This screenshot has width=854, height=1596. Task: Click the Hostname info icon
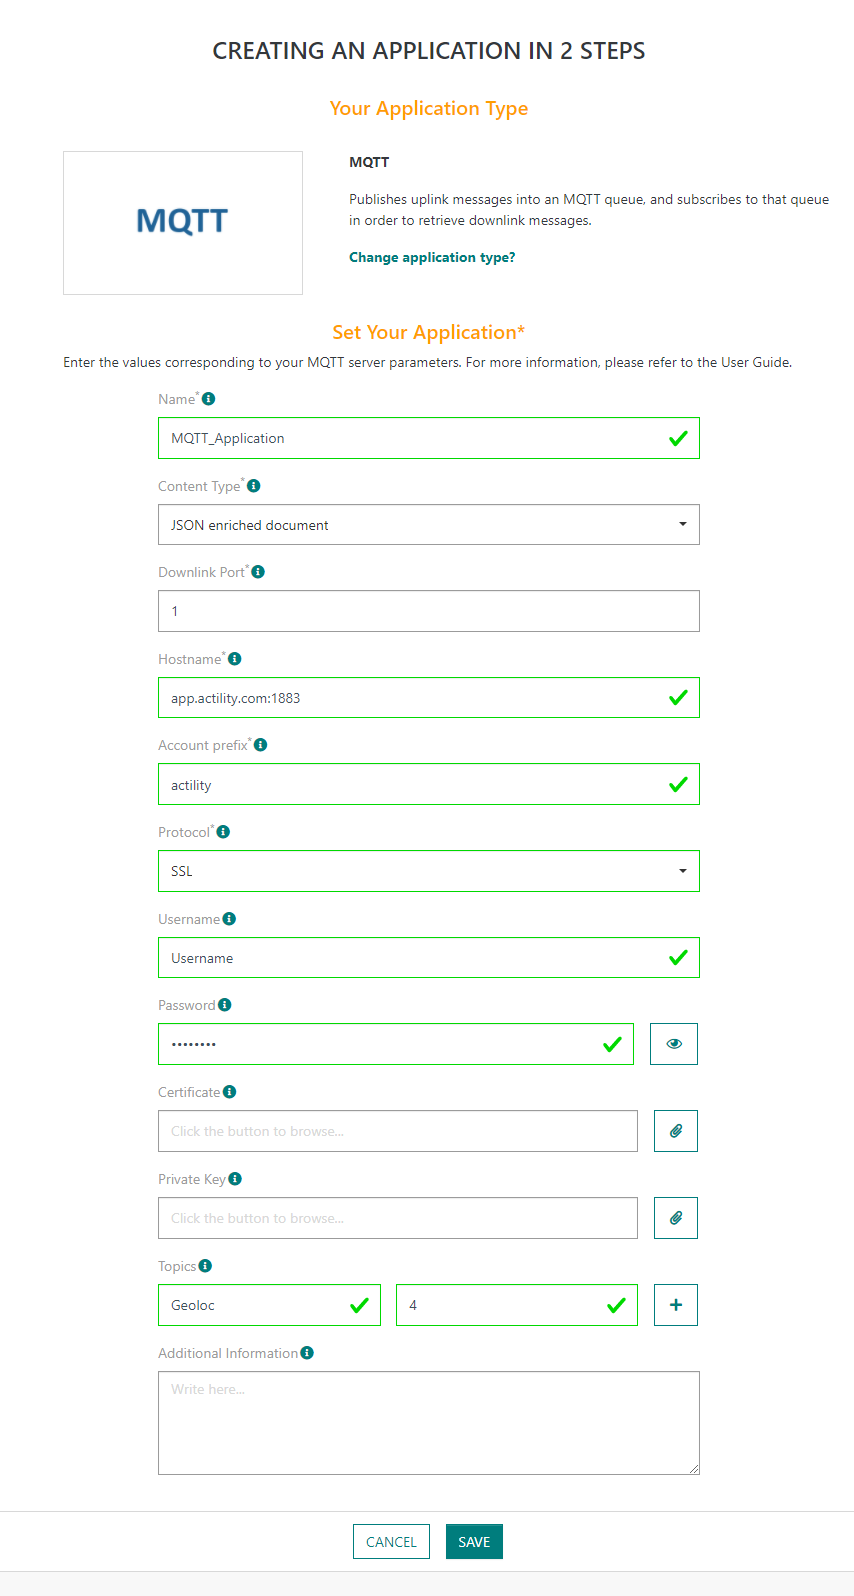point(235,658)
